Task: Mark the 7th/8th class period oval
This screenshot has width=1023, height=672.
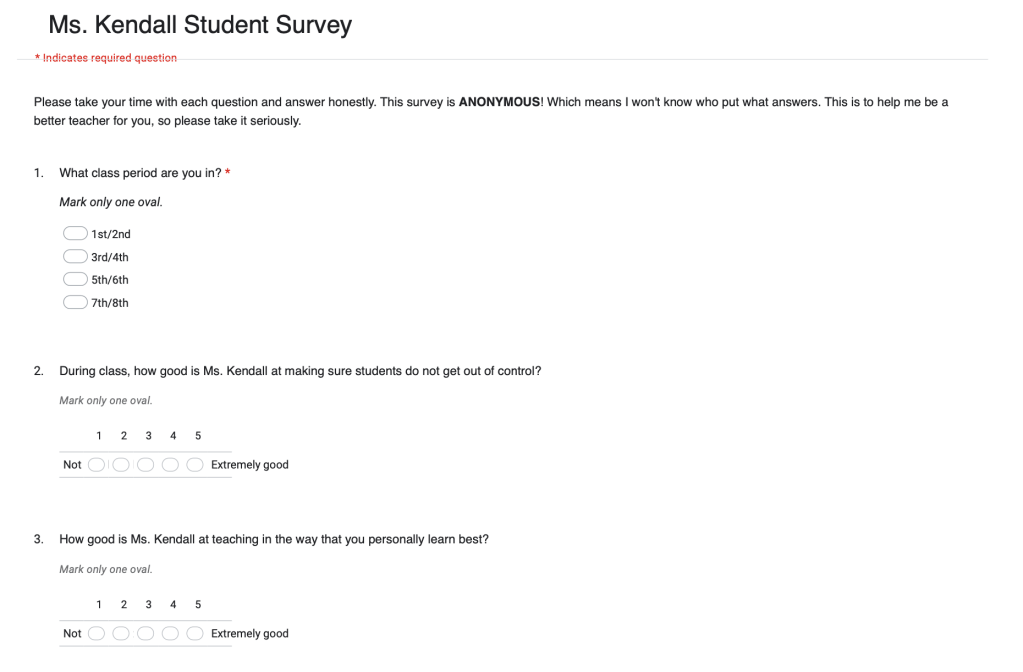Action: click(x=75, y=303)
